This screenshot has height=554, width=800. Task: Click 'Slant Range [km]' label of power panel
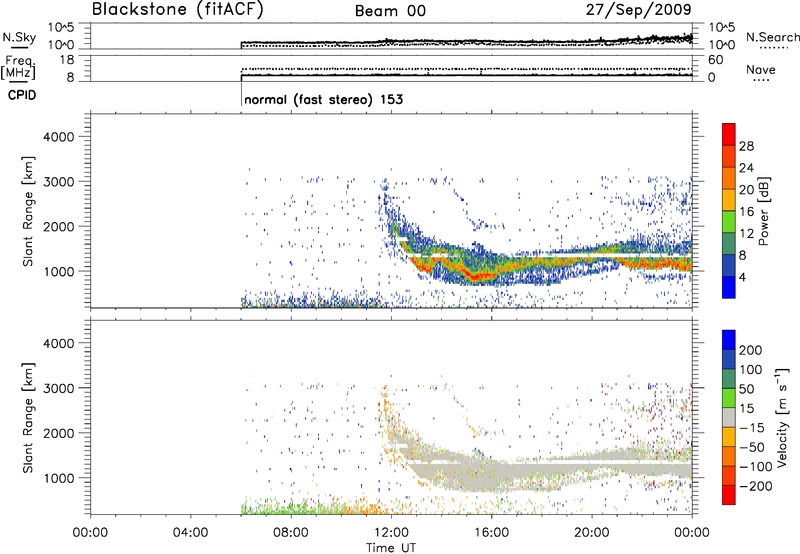tap(28, 211)
